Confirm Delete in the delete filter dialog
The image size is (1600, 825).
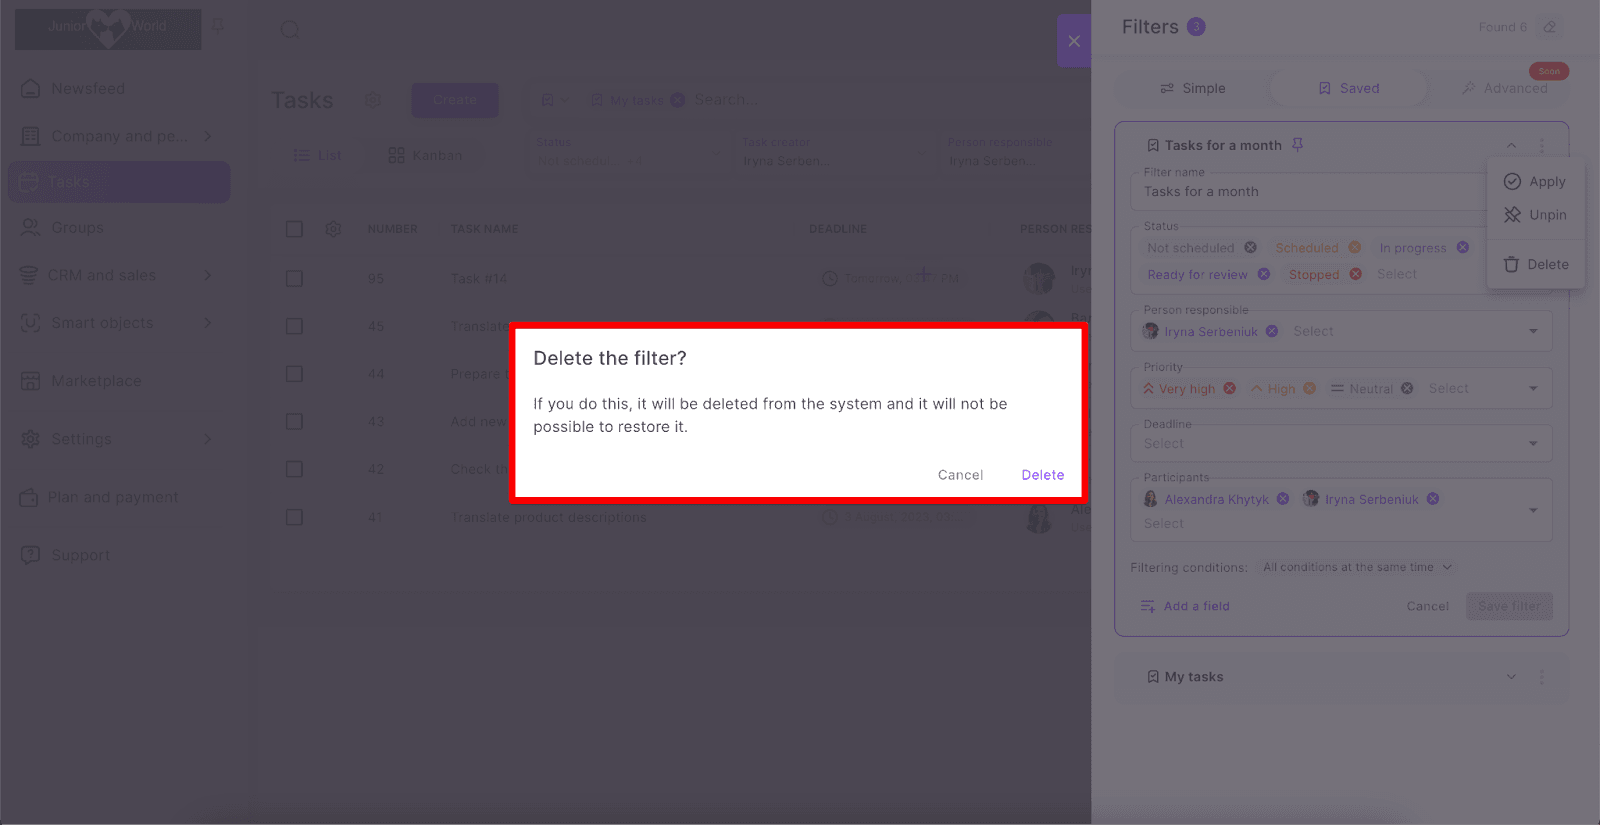click(1042, 475)
